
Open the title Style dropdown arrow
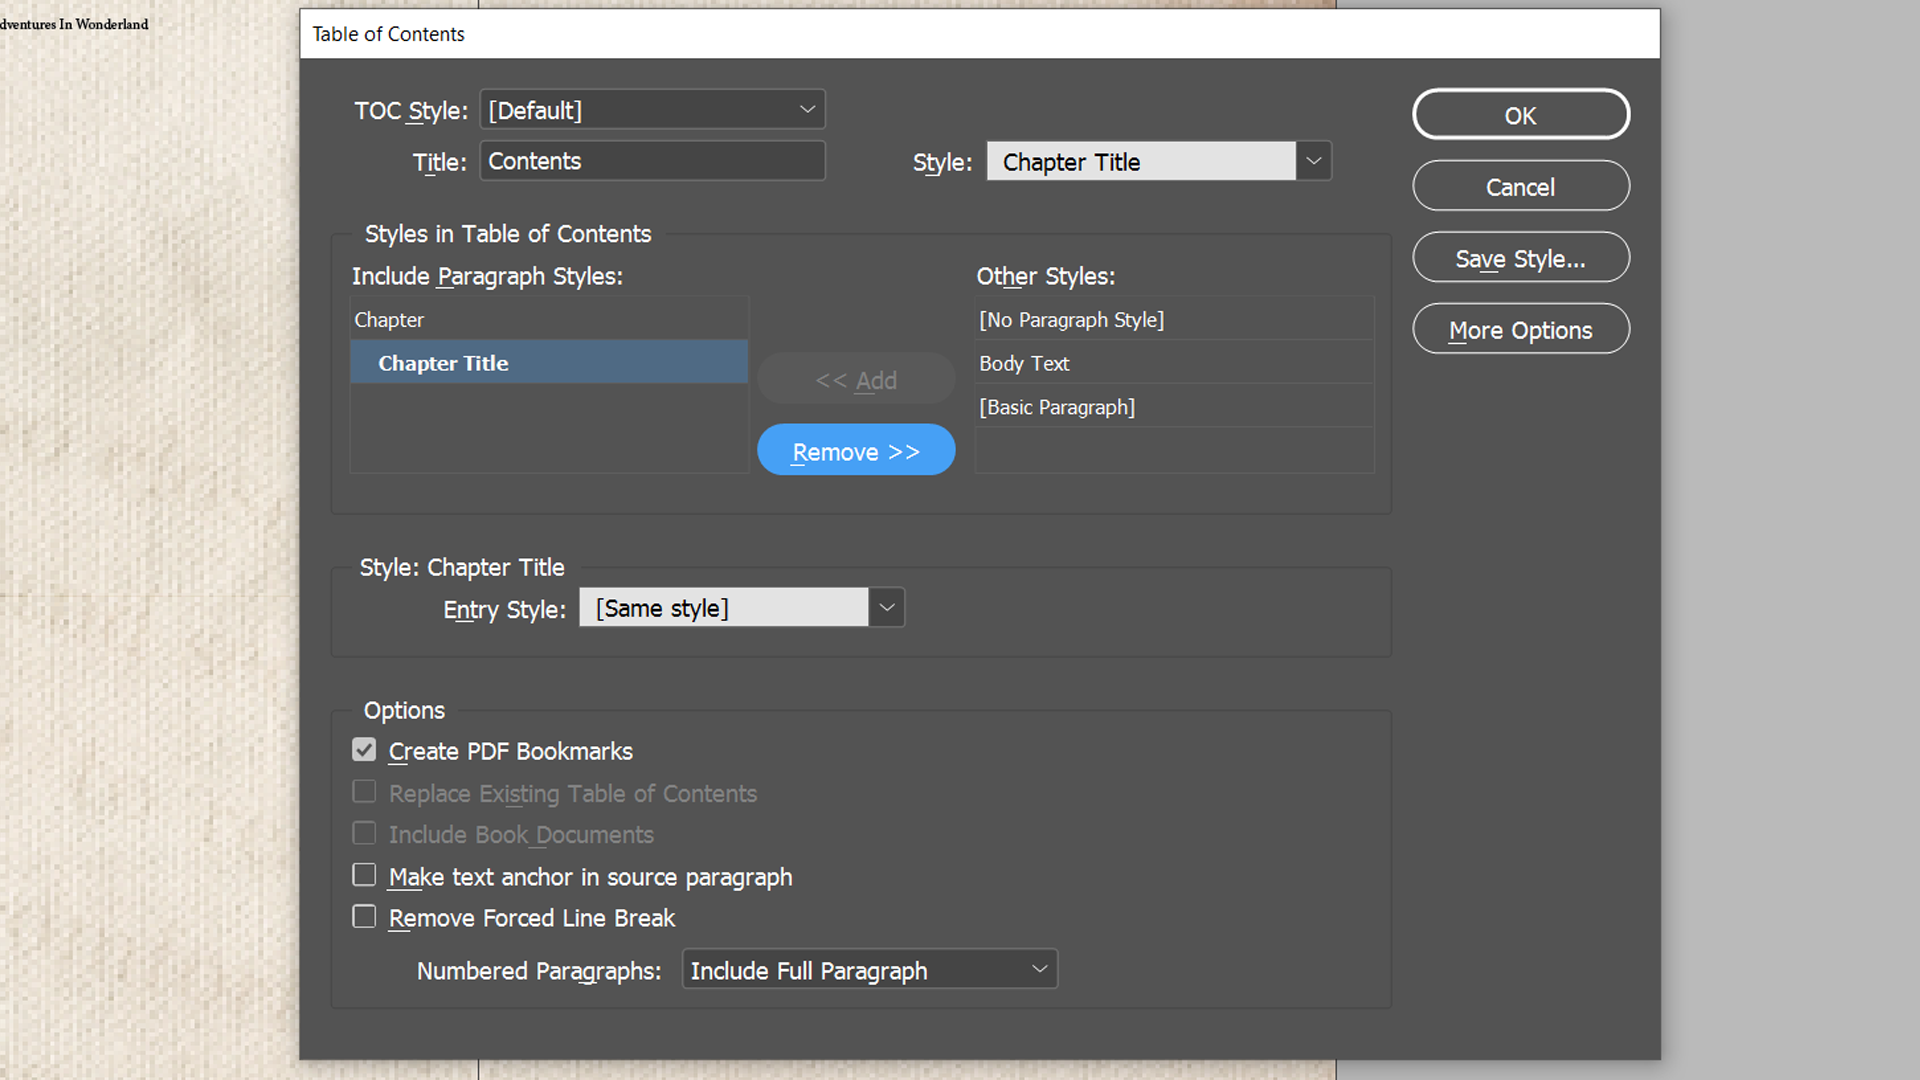(x=1314, y=161)
